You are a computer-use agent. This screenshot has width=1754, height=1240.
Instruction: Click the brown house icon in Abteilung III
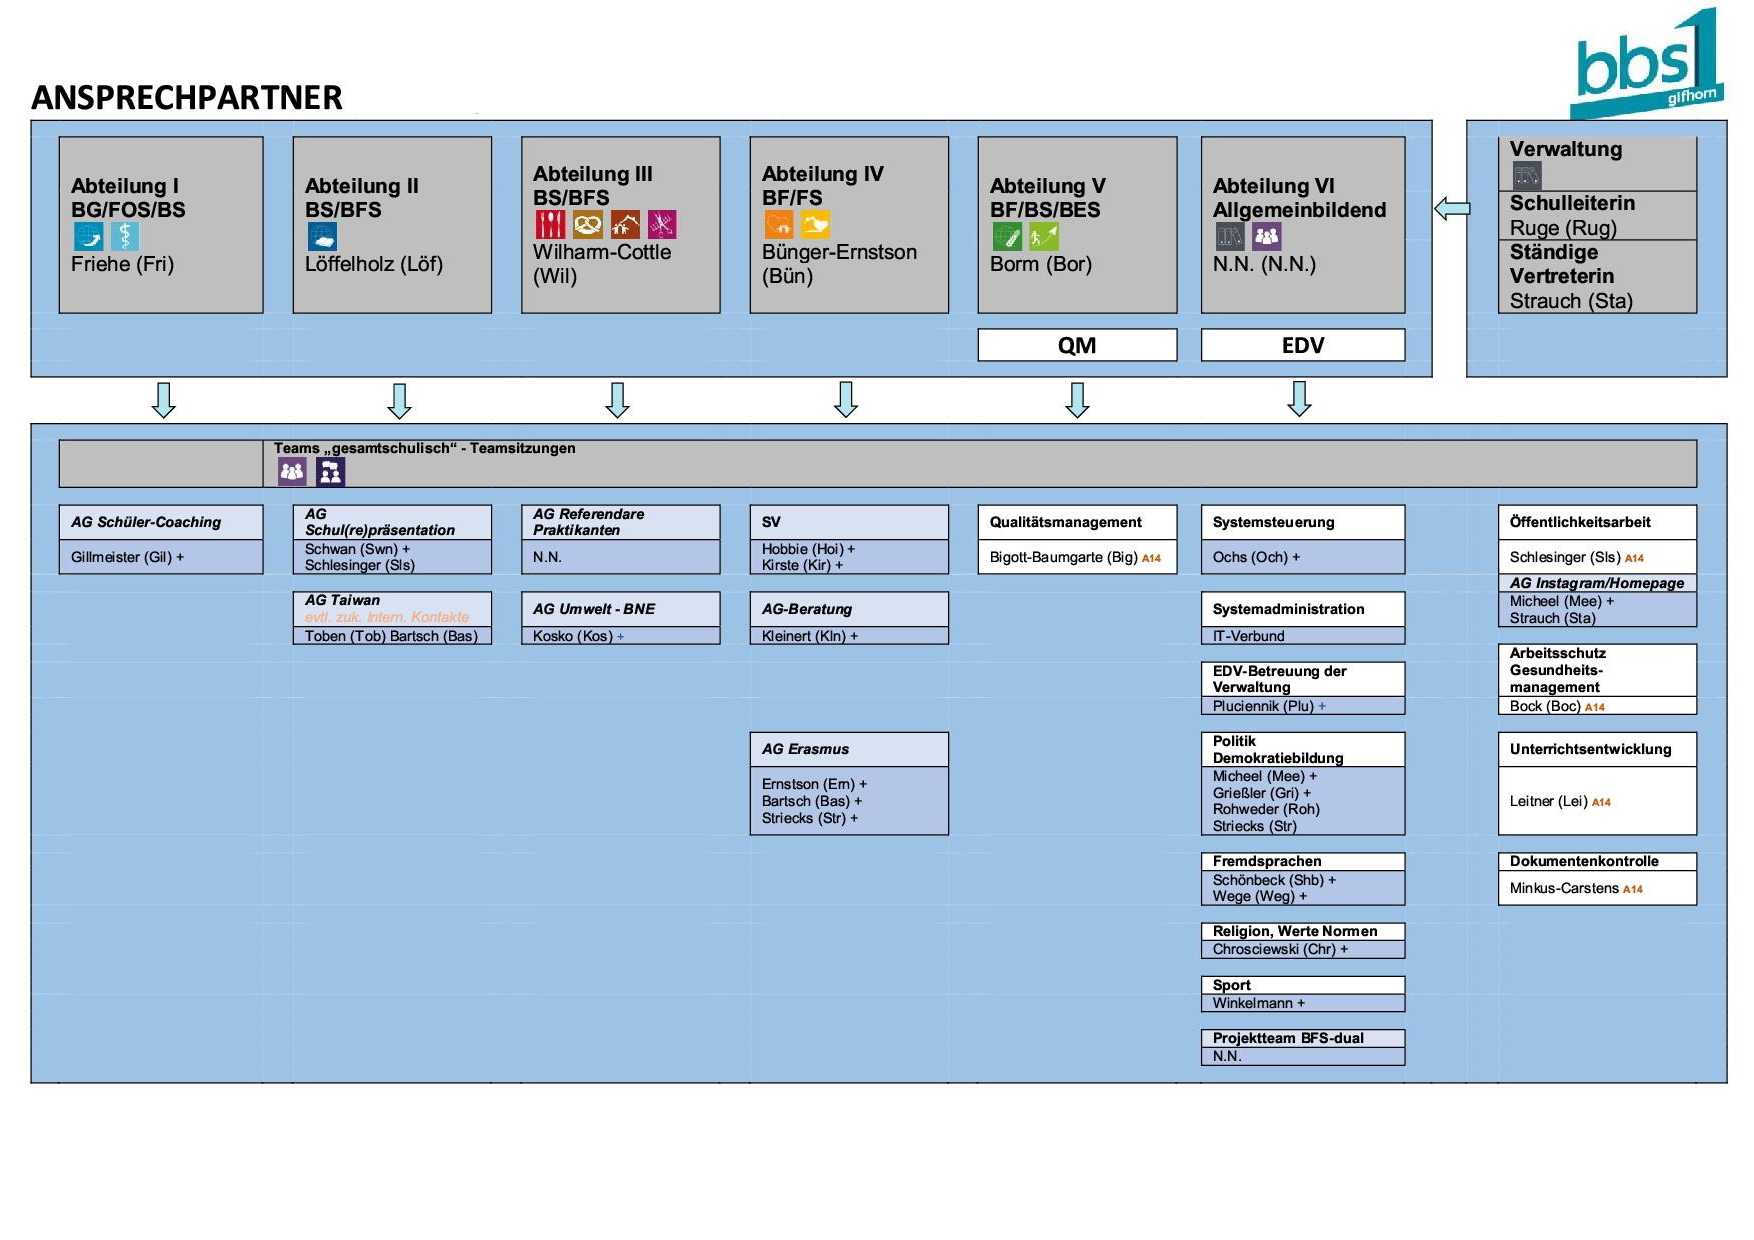pos(625,224)
